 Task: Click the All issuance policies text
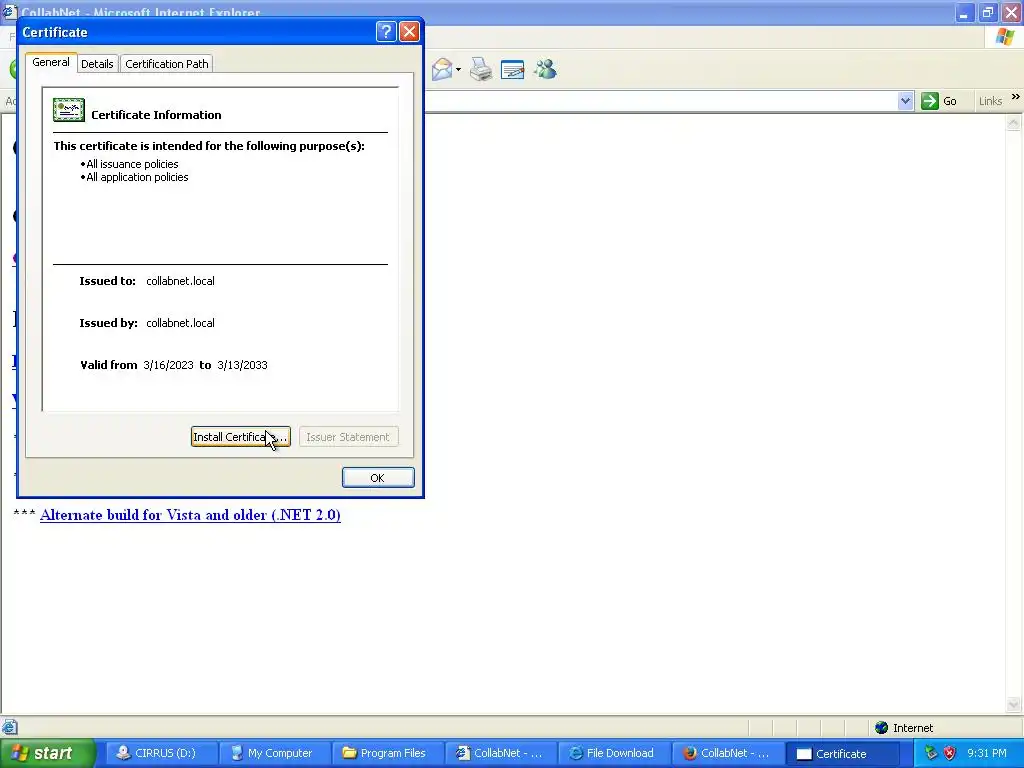tap(132, 164)
